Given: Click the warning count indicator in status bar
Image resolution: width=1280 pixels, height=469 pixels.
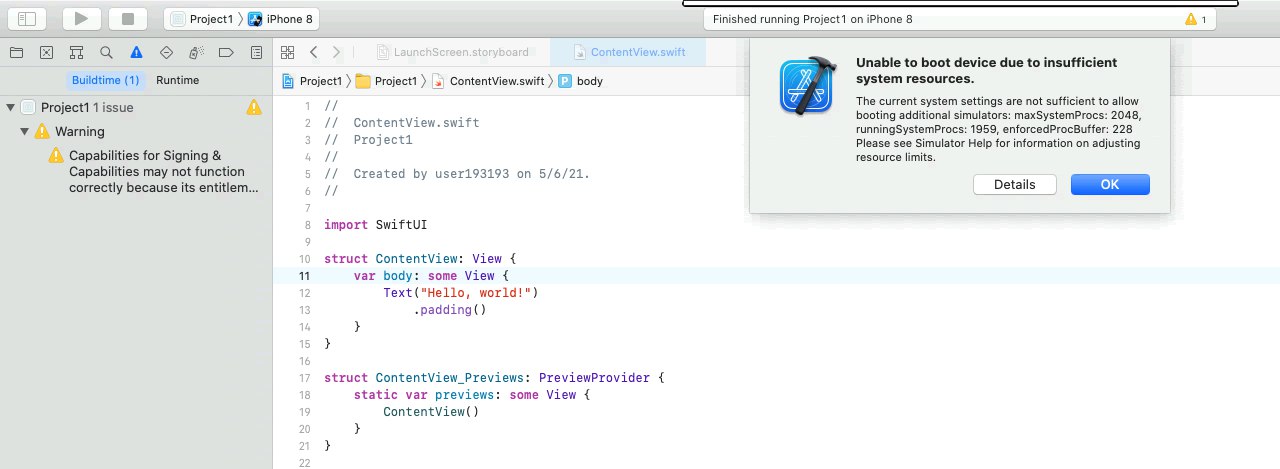Looking at the screenshot, I should pyautogui.click(x=1196, y=19).
